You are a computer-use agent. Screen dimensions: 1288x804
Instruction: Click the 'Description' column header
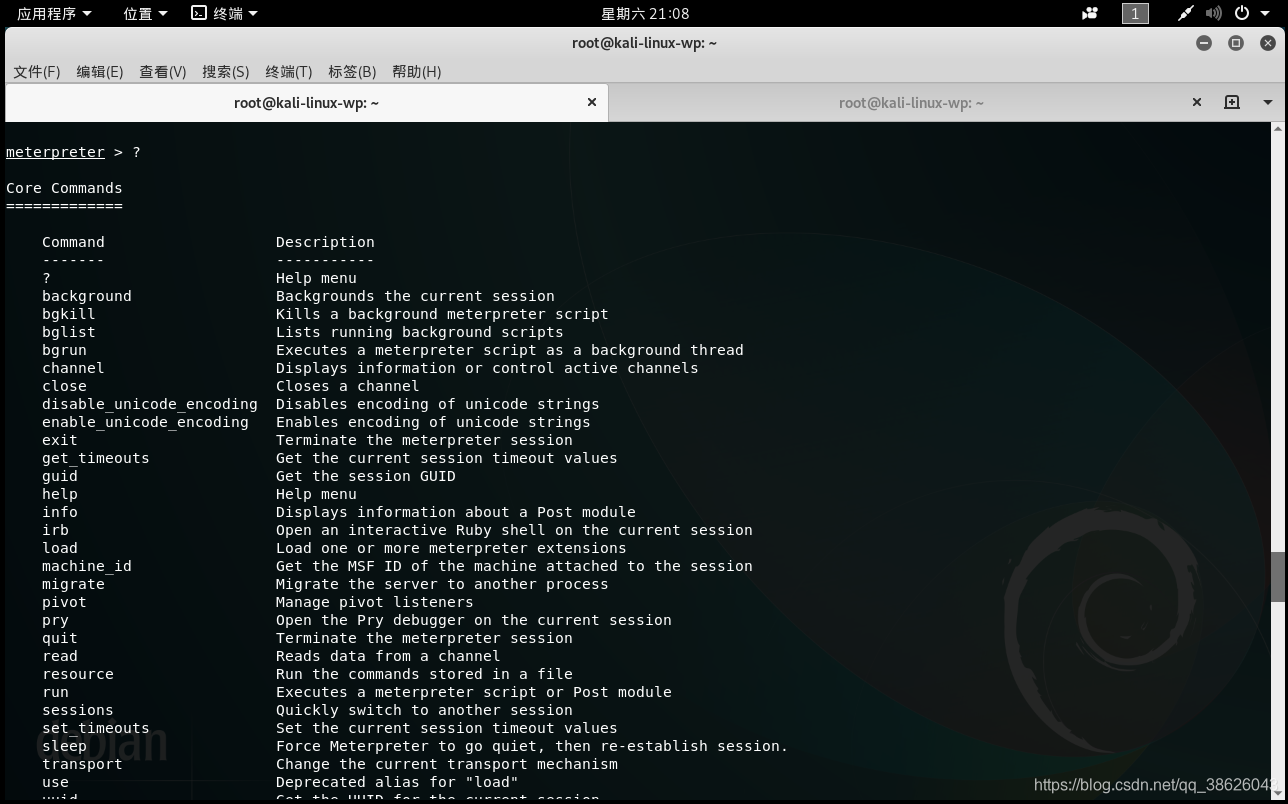(x=325, y=242)
